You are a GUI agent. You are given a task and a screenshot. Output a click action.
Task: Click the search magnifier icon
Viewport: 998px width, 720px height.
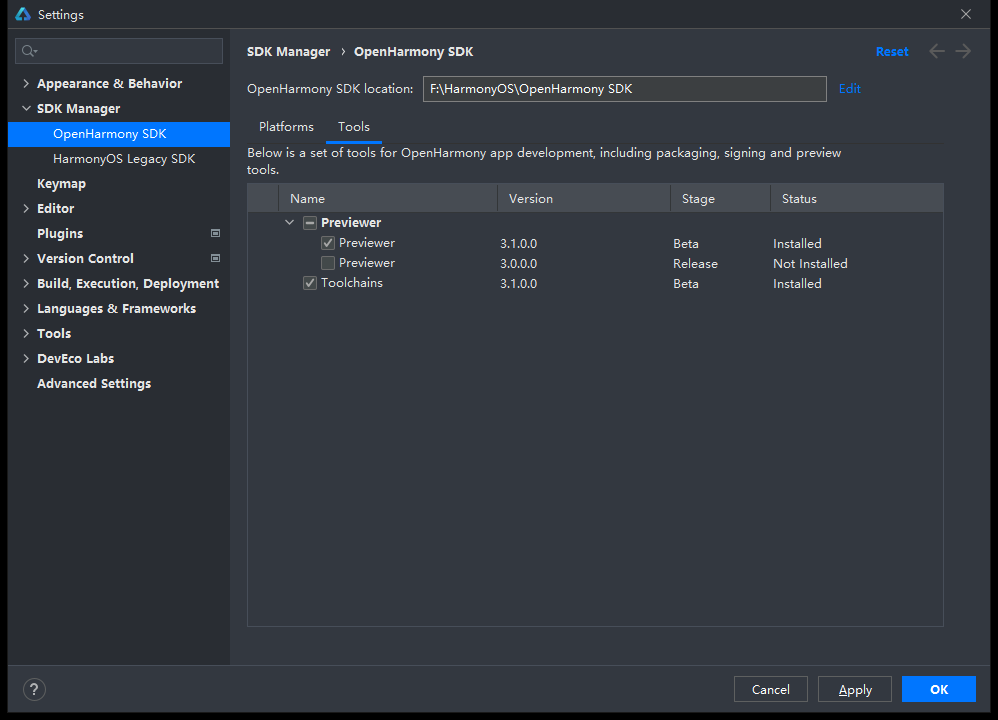(x=29, y=51)
